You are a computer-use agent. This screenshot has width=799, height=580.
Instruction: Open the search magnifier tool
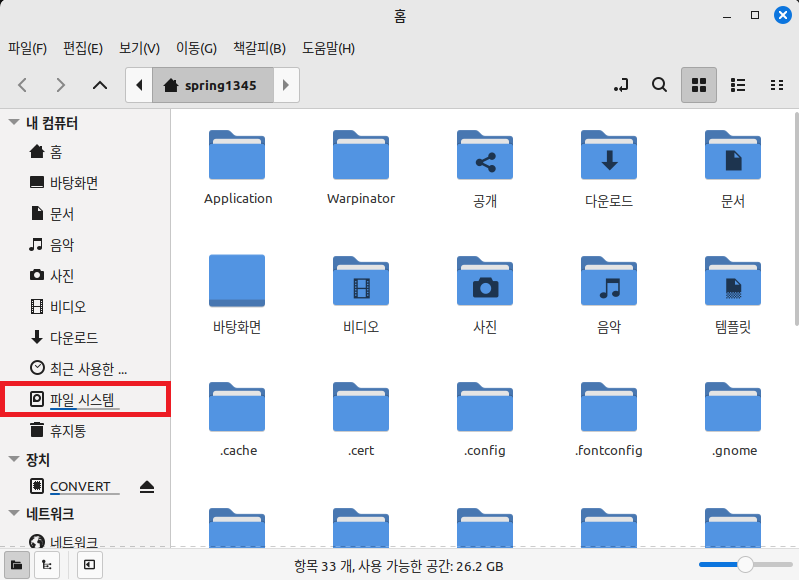click(659, 85)
